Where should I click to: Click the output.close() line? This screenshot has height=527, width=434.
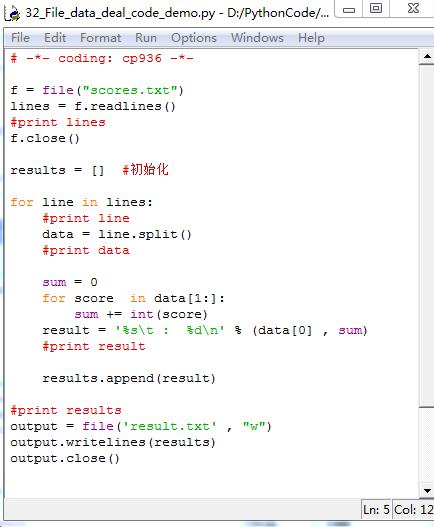(65, 458)
